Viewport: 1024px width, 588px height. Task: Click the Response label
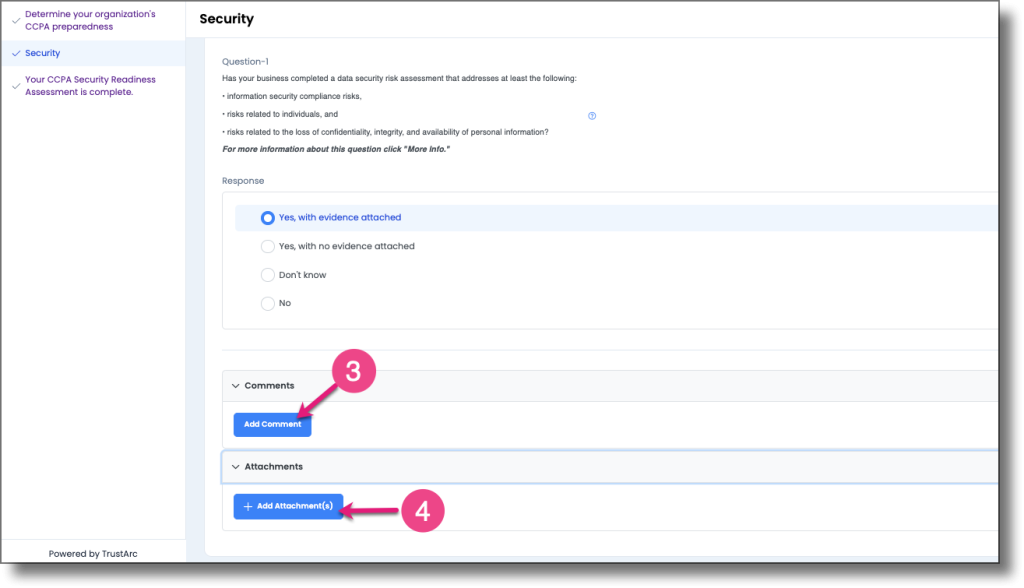(243, 181)
